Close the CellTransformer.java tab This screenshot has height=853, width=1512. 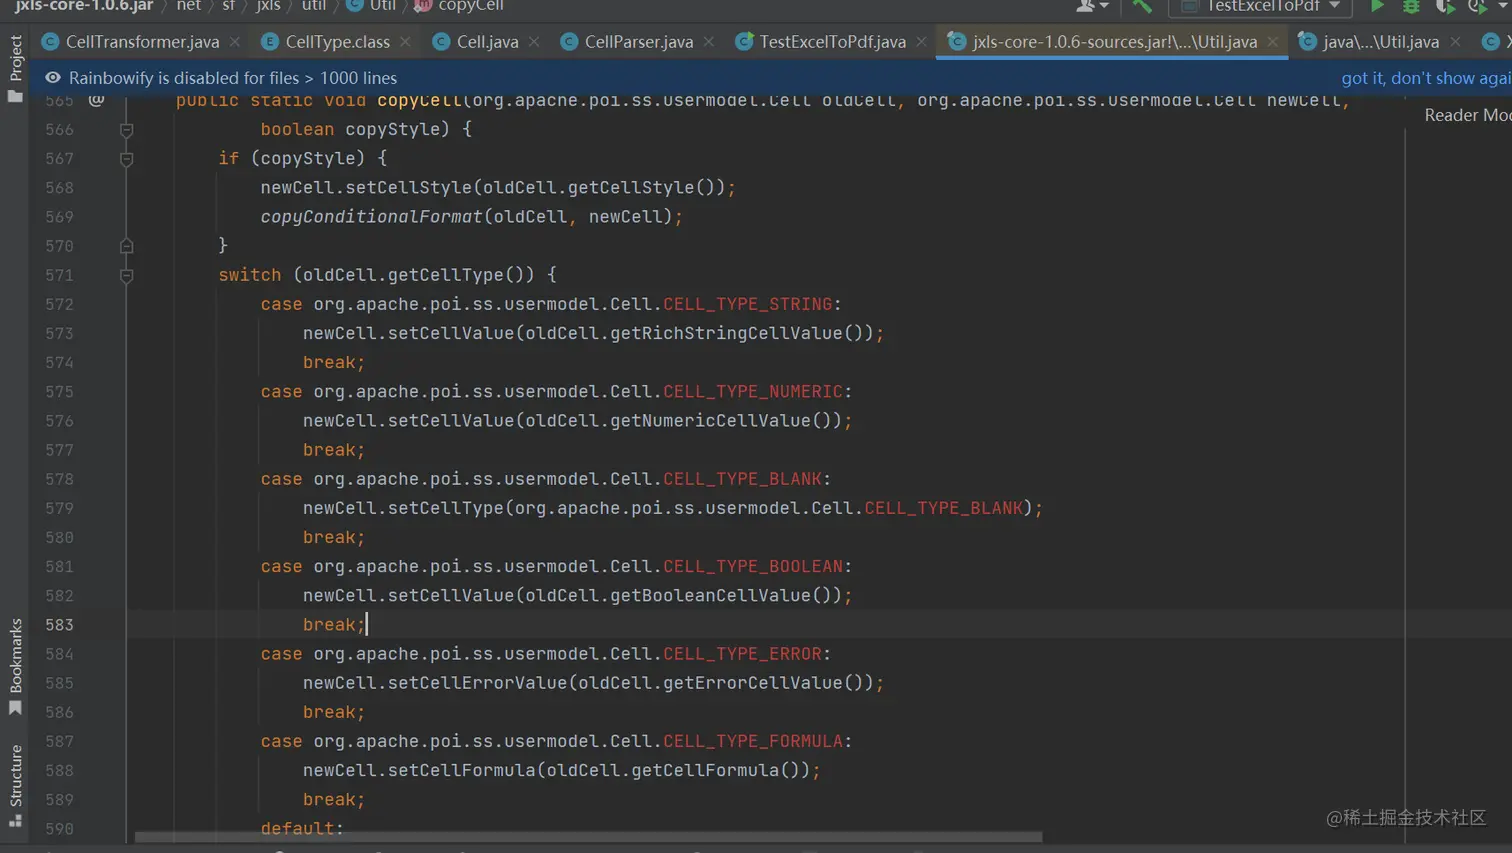(235, 42)
